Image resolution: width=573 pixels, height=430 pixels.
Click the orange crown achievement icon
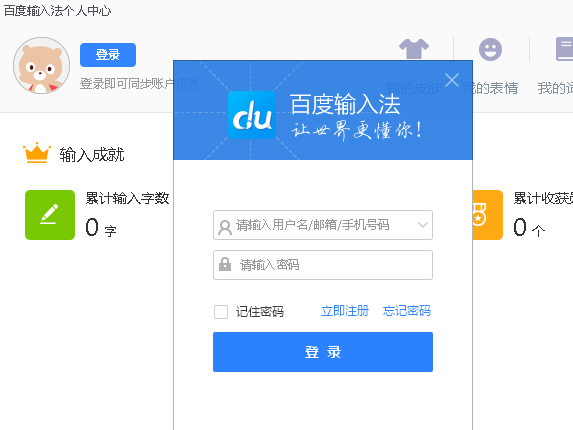(37, 153)
